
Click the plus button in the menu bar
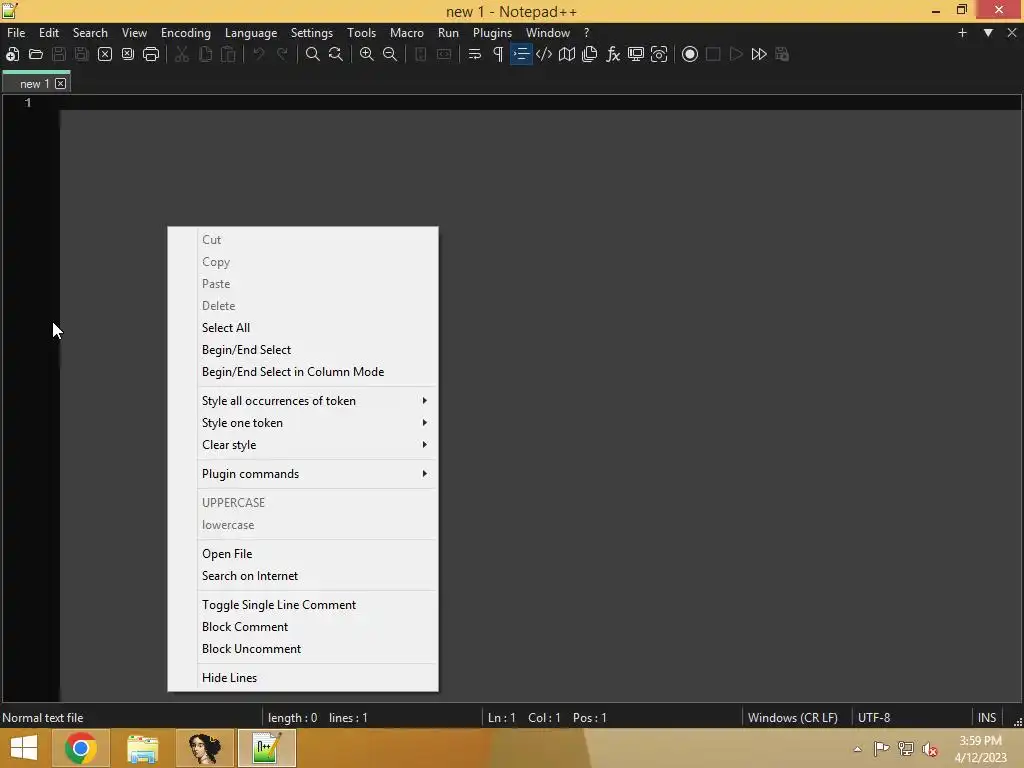[x=962, y=33]
